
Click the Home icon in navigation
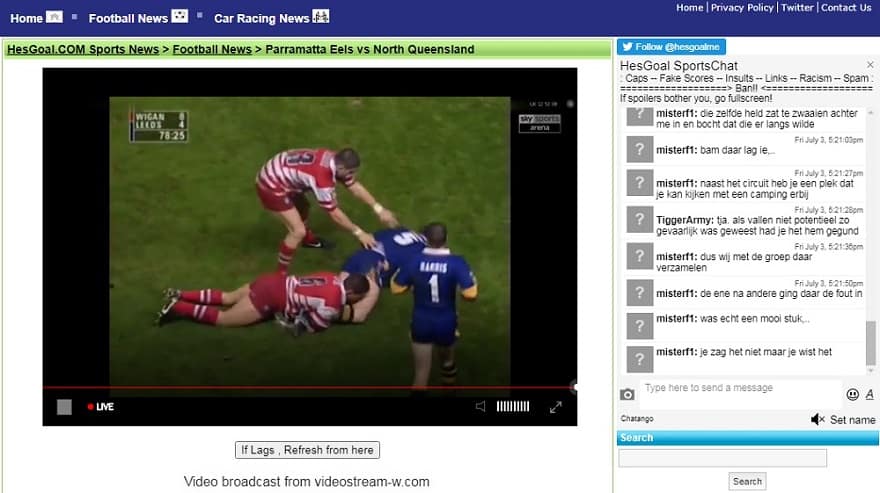click(x=55, y=17)
